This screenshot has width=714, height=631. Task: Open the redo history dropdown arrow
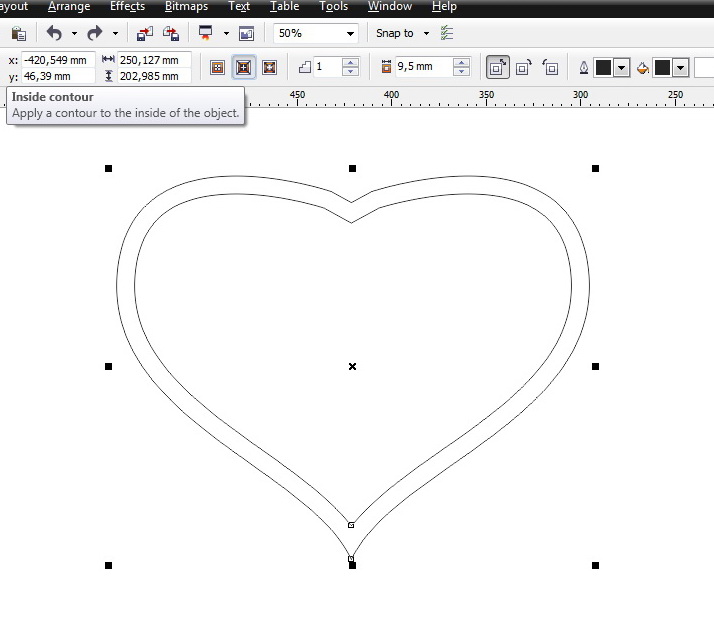click(115, 33)
